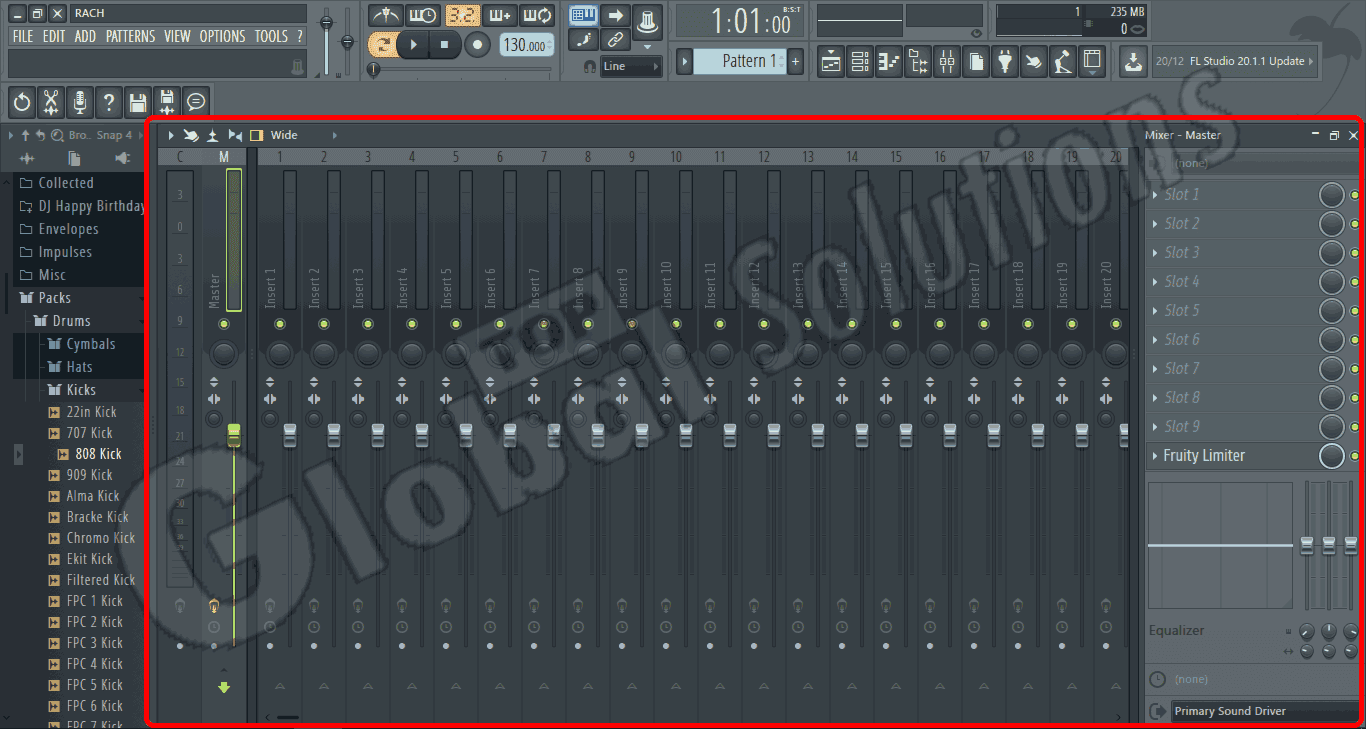Open the Pattern 1 selector
The image size is (1366, 729).
(740, 60)
